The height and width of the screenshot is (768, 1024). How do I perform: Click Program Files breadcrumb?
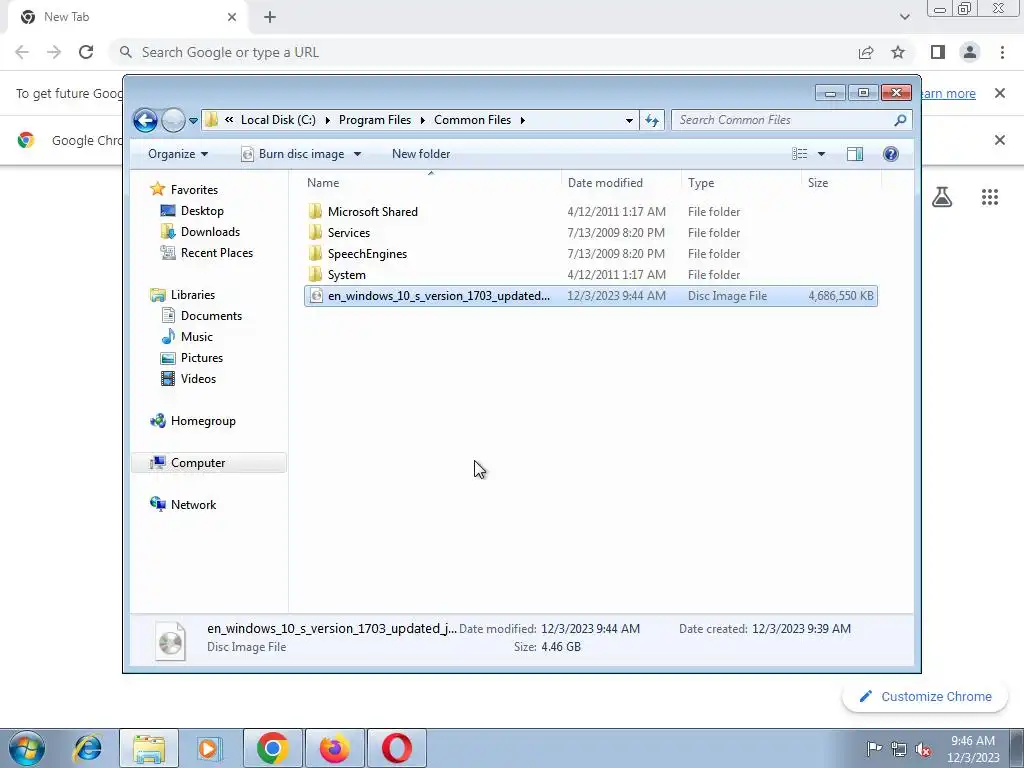(375, 120)
